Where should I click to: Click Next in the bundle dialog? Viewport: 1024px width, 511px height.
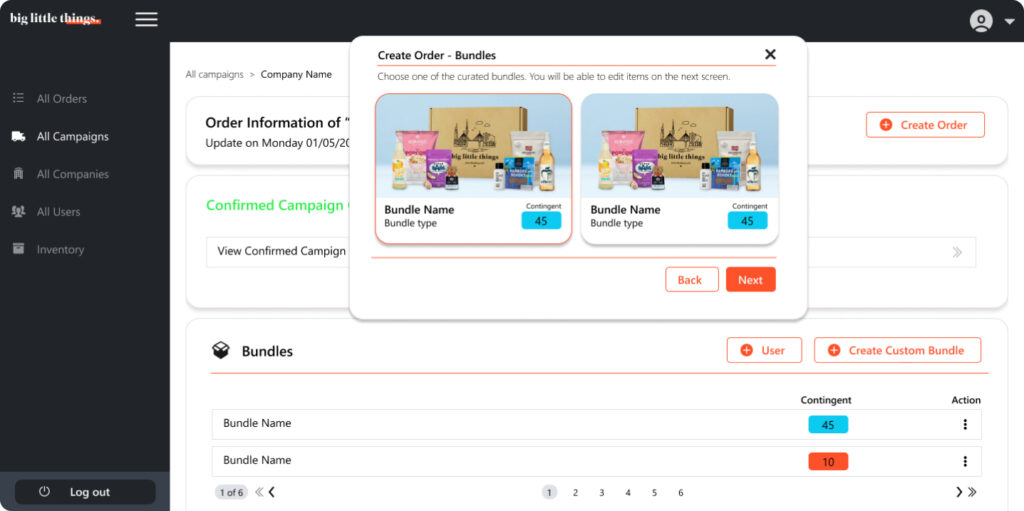pyautogui.click(x=750, y=280)
